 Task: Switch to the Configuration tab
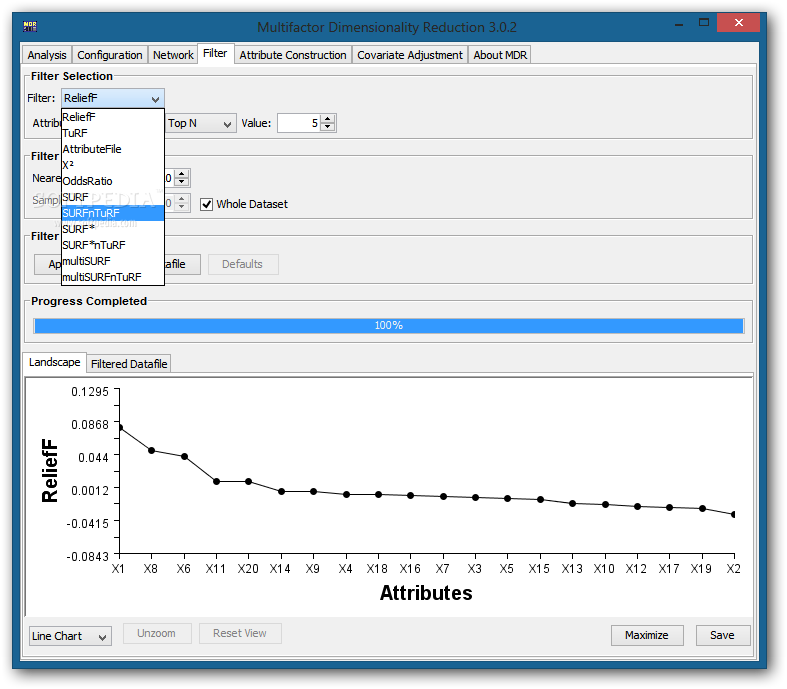coord(109,55)
